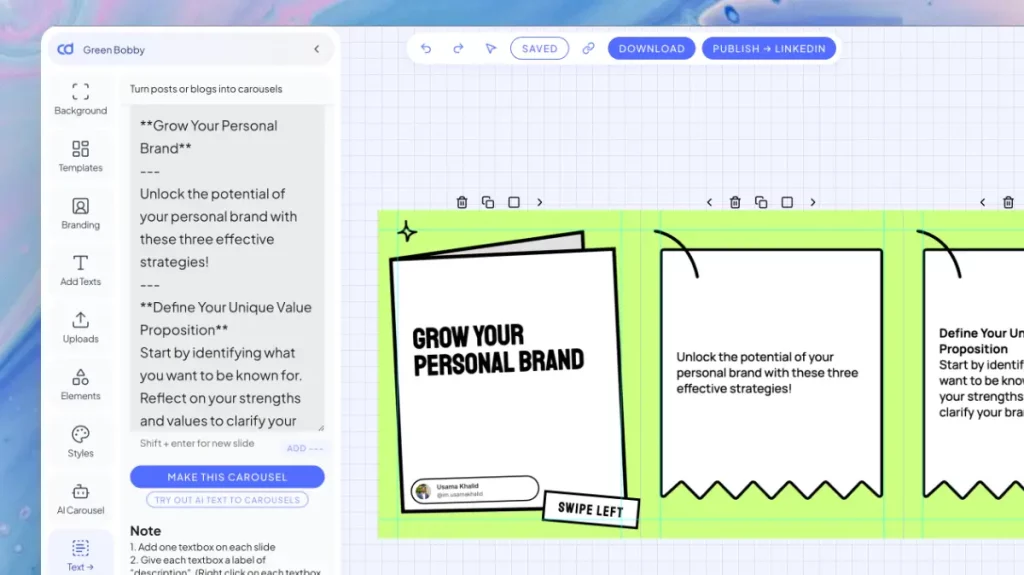Open the Styles panel in sidebar
This screenshot has width=1024, height=575.
81,440
